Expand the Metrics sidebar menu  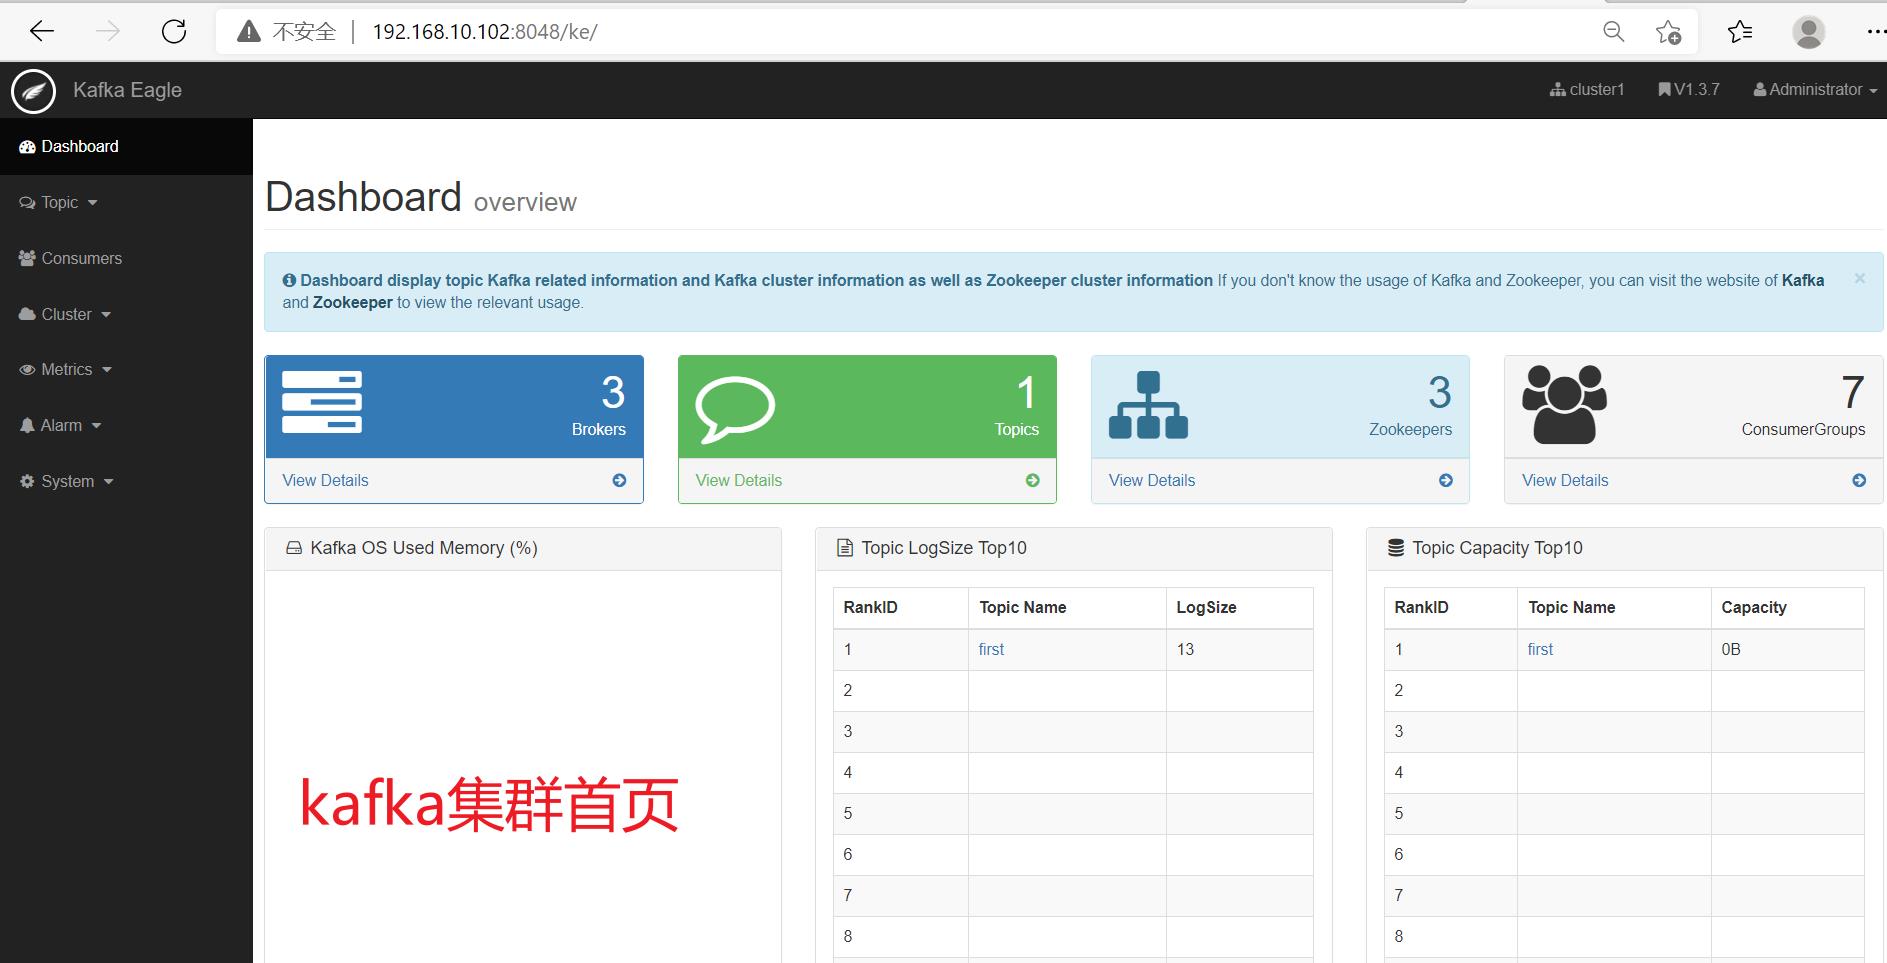(66, 370)
